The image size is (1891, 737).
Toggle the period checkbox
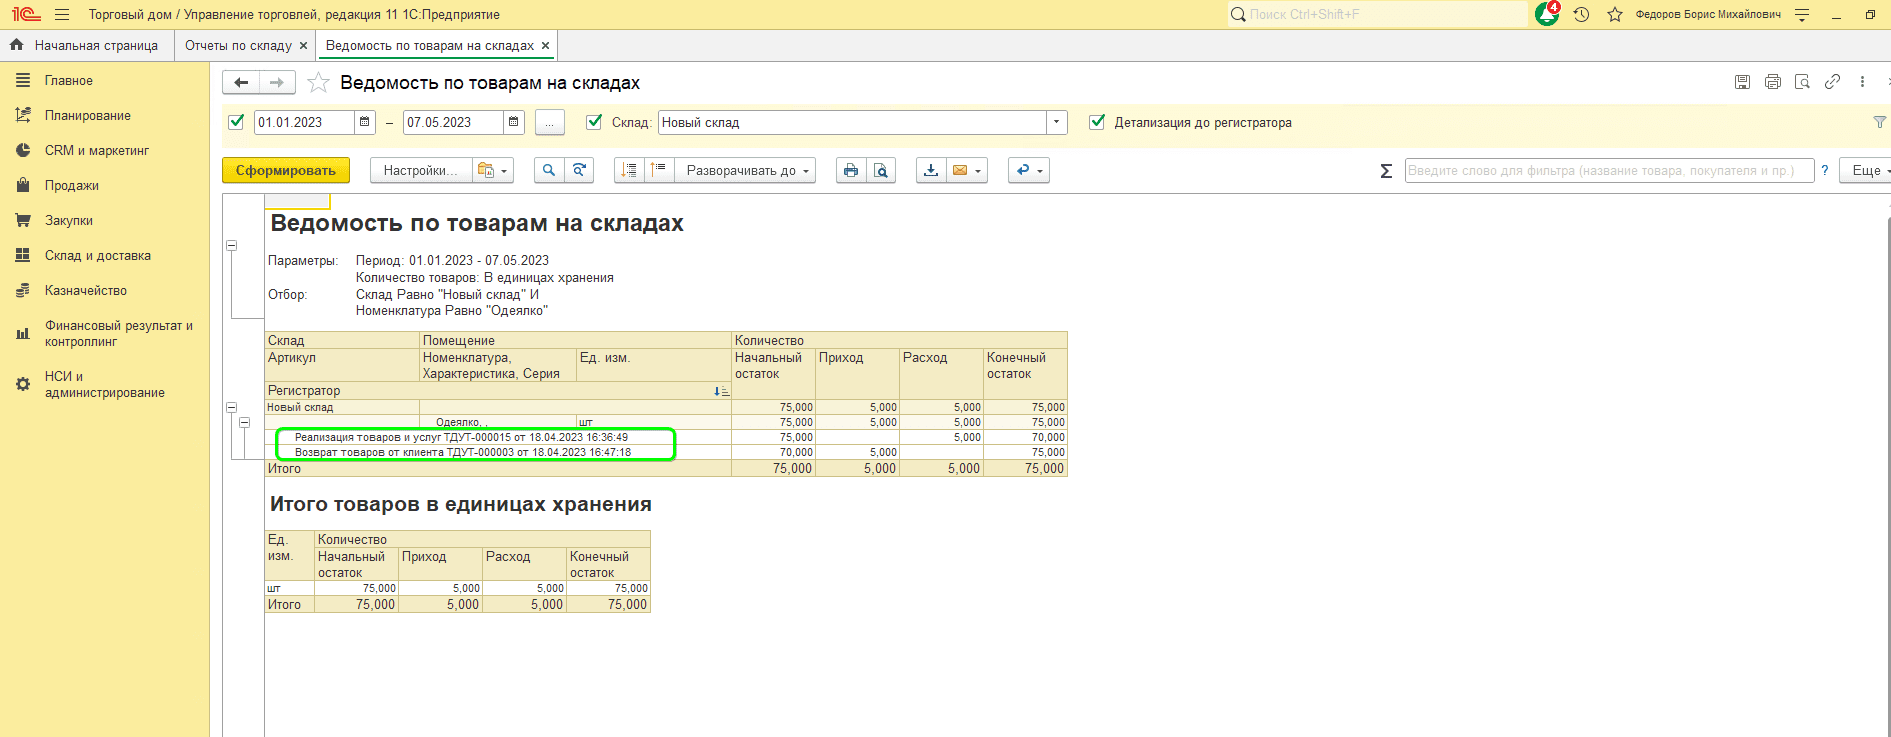(236, 122)
